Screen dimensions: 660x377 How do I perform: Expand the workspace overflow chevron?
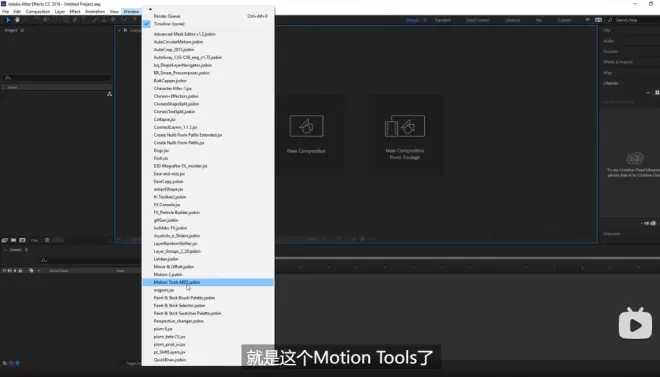[587, 20]
